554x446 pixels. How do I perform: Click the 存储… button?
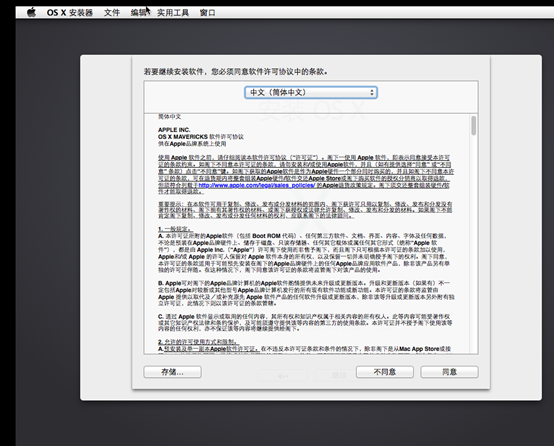coord(172,372)
